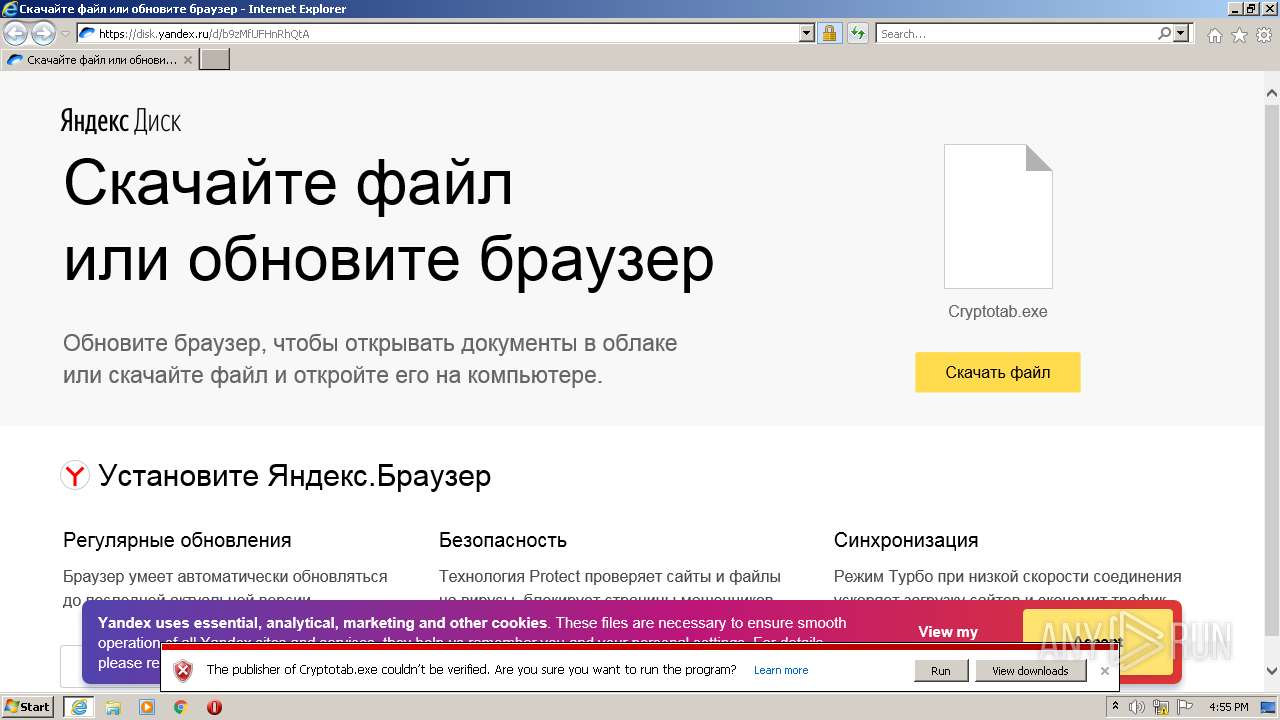Click the Home icon

click(1214, 34)
